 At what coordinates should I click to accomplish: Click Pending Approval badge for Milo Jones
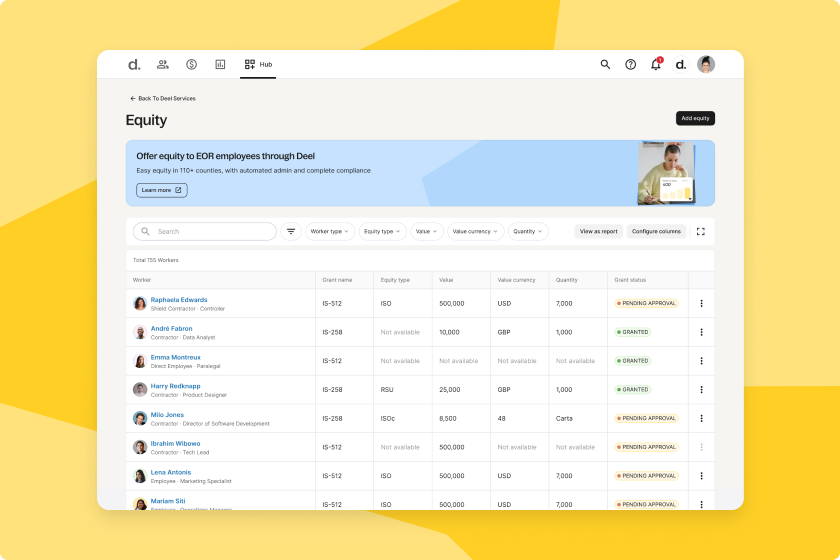pyautogui.click(x=647, y=419)
